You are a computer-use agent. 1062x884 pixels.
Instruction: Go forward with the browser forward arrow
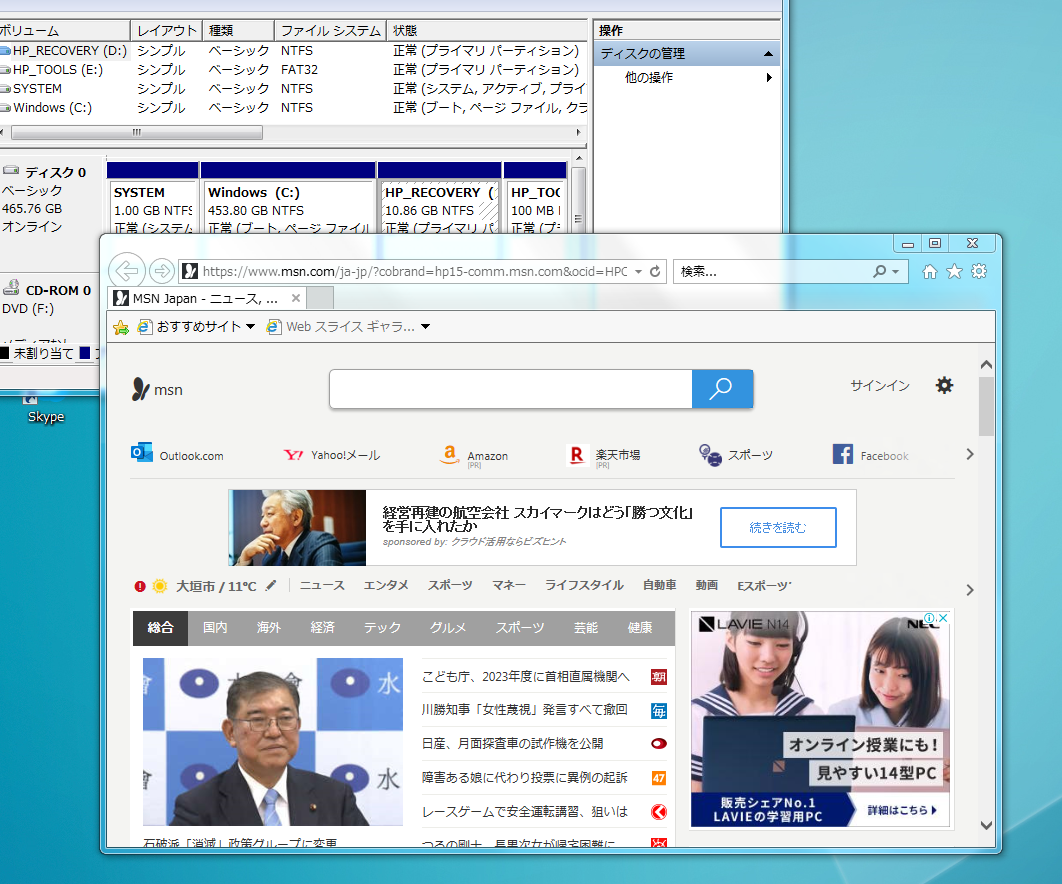tap(161, 271)
